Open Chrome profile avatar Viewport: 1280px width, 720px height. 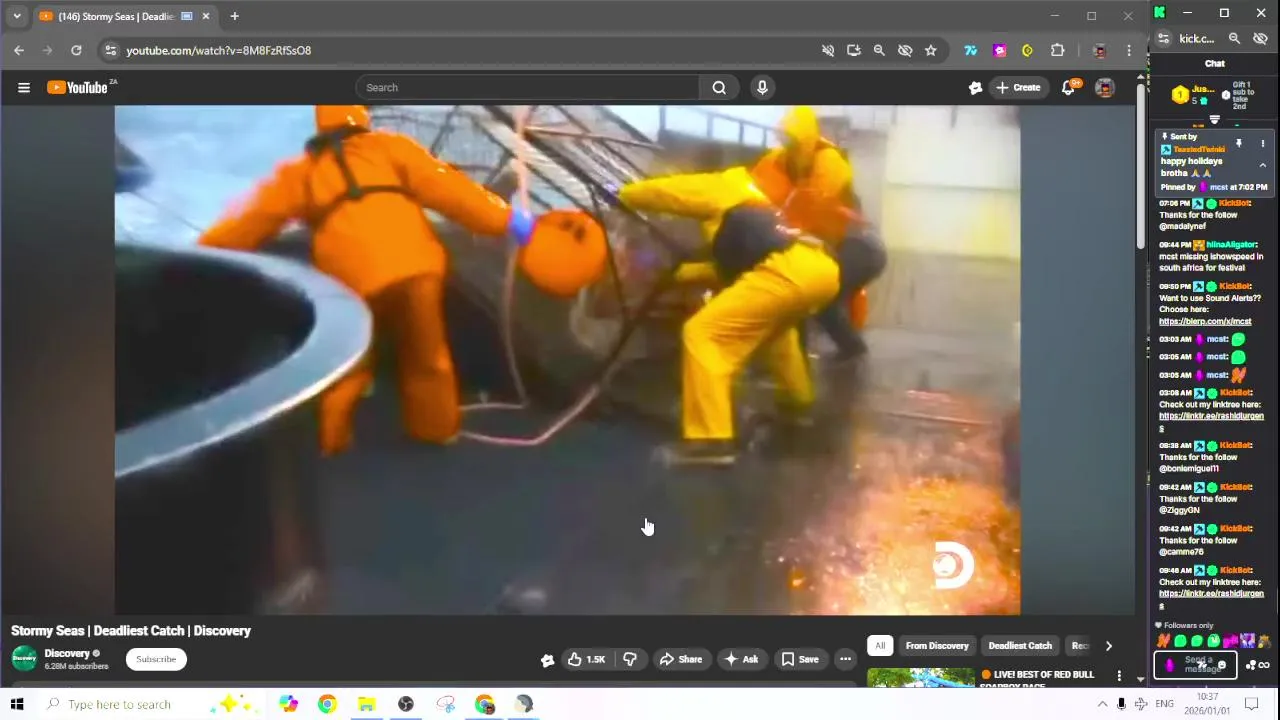coord(1099,50)
